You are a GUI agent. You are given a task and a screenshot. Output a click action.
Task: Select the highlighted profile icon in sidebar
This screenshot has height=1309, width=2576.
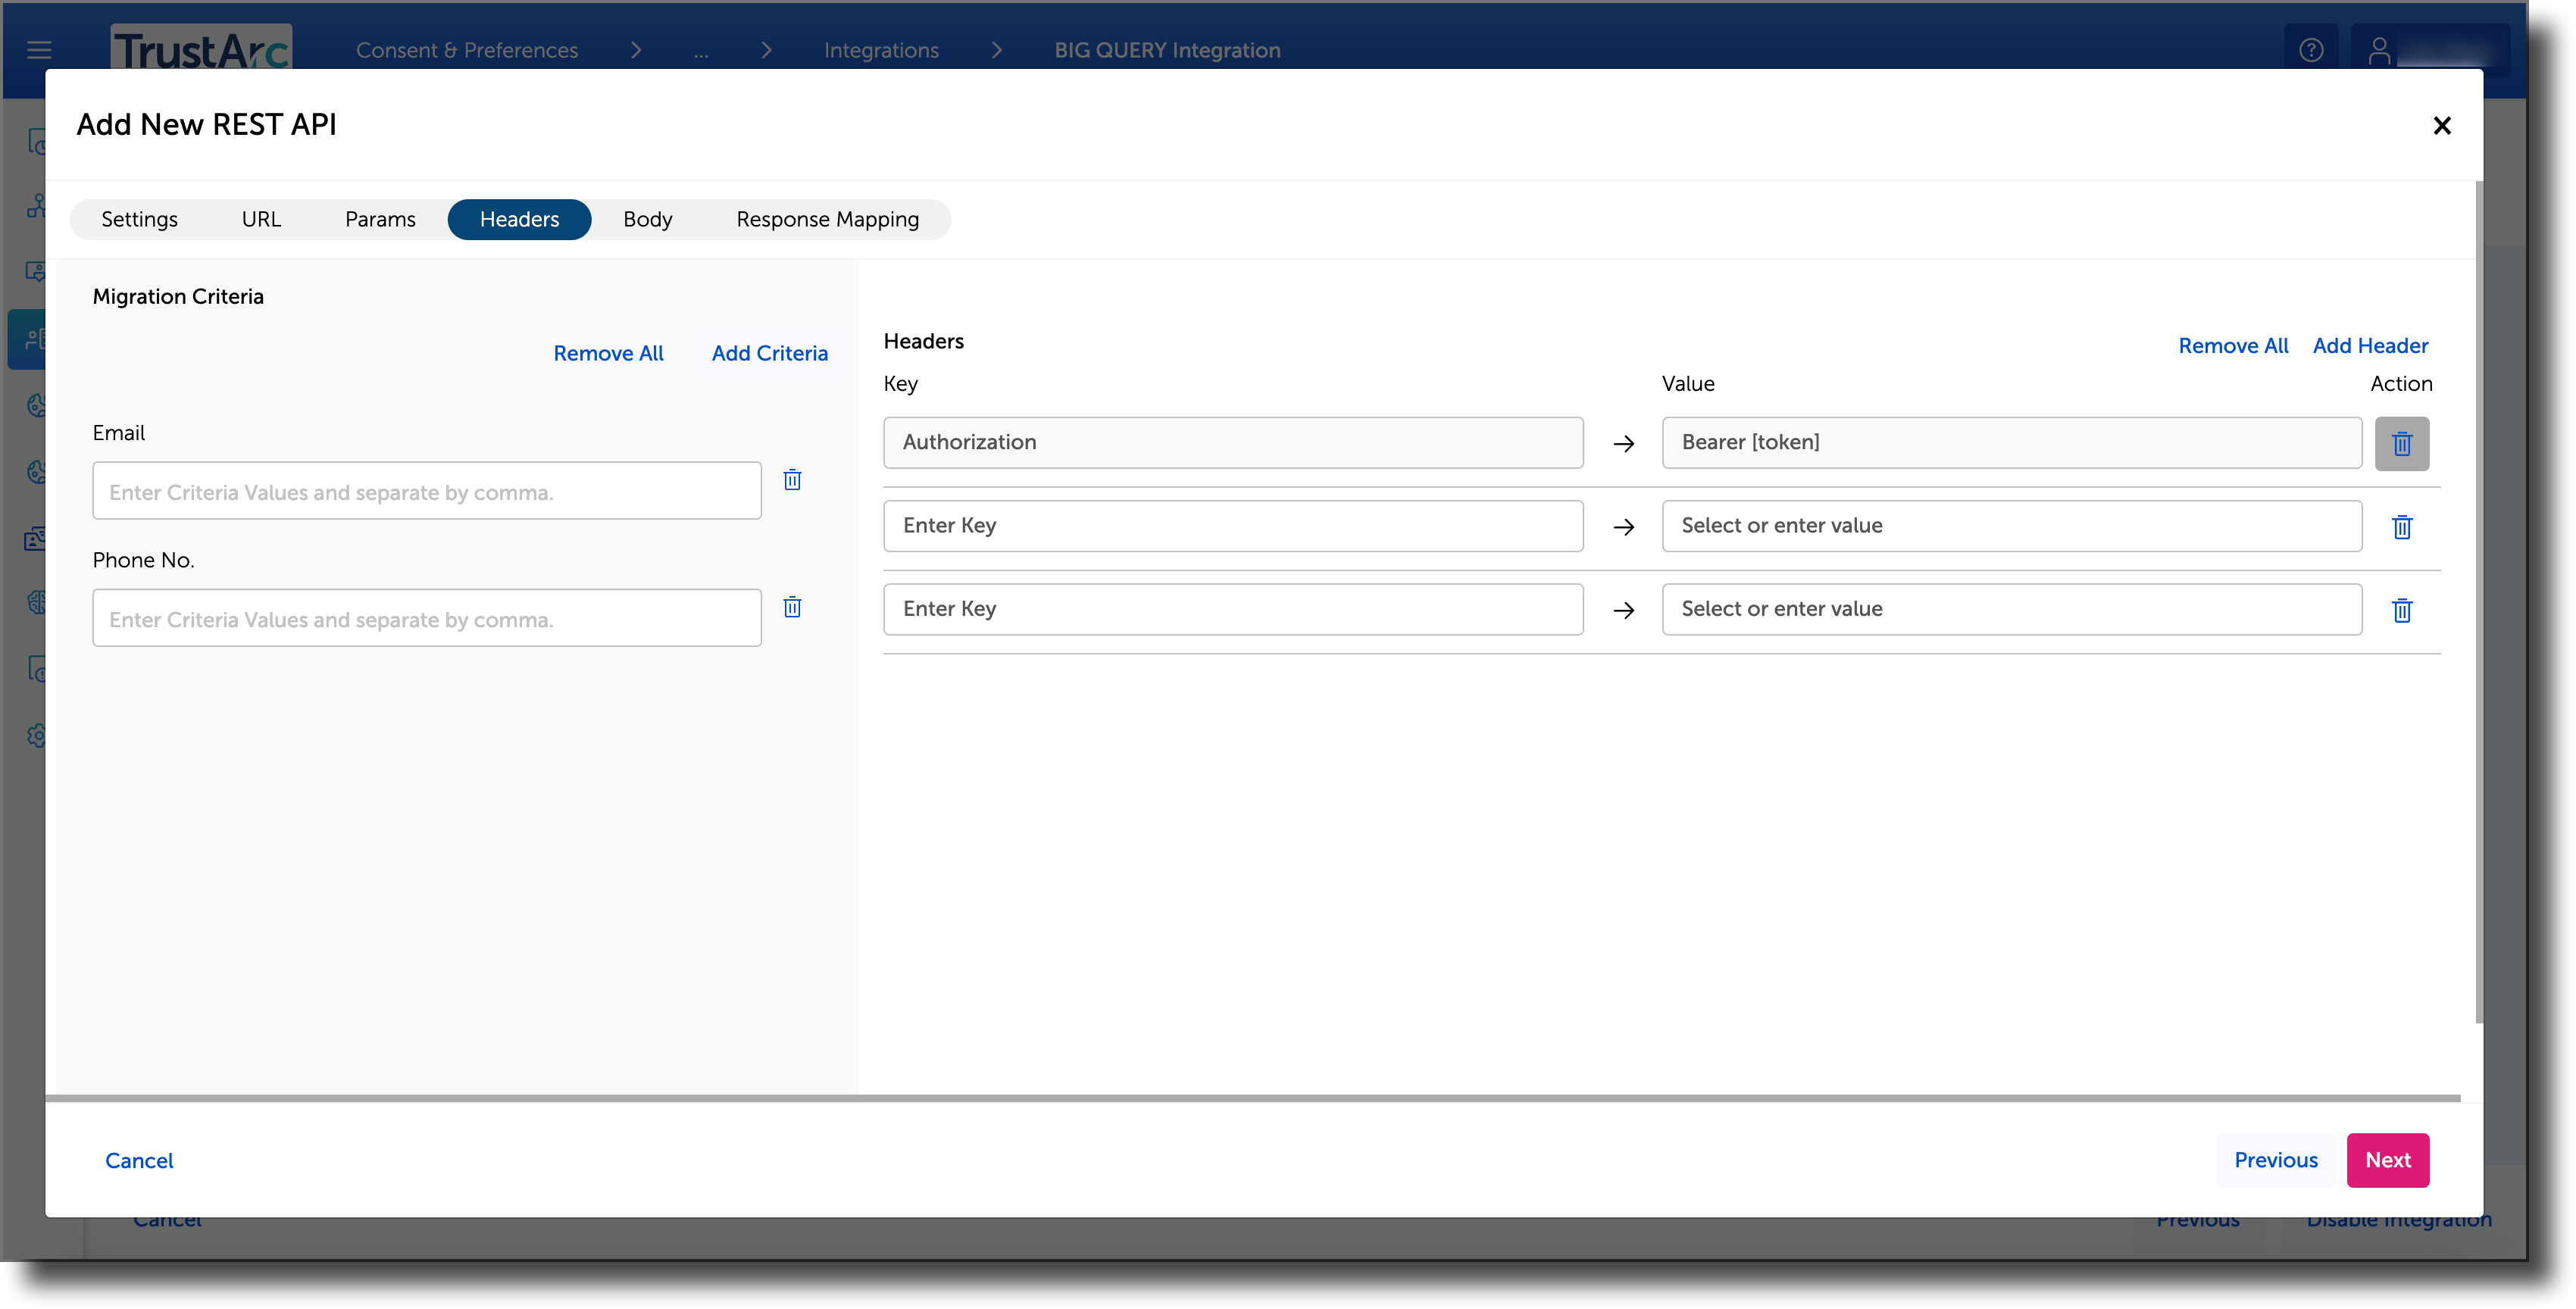36,339
